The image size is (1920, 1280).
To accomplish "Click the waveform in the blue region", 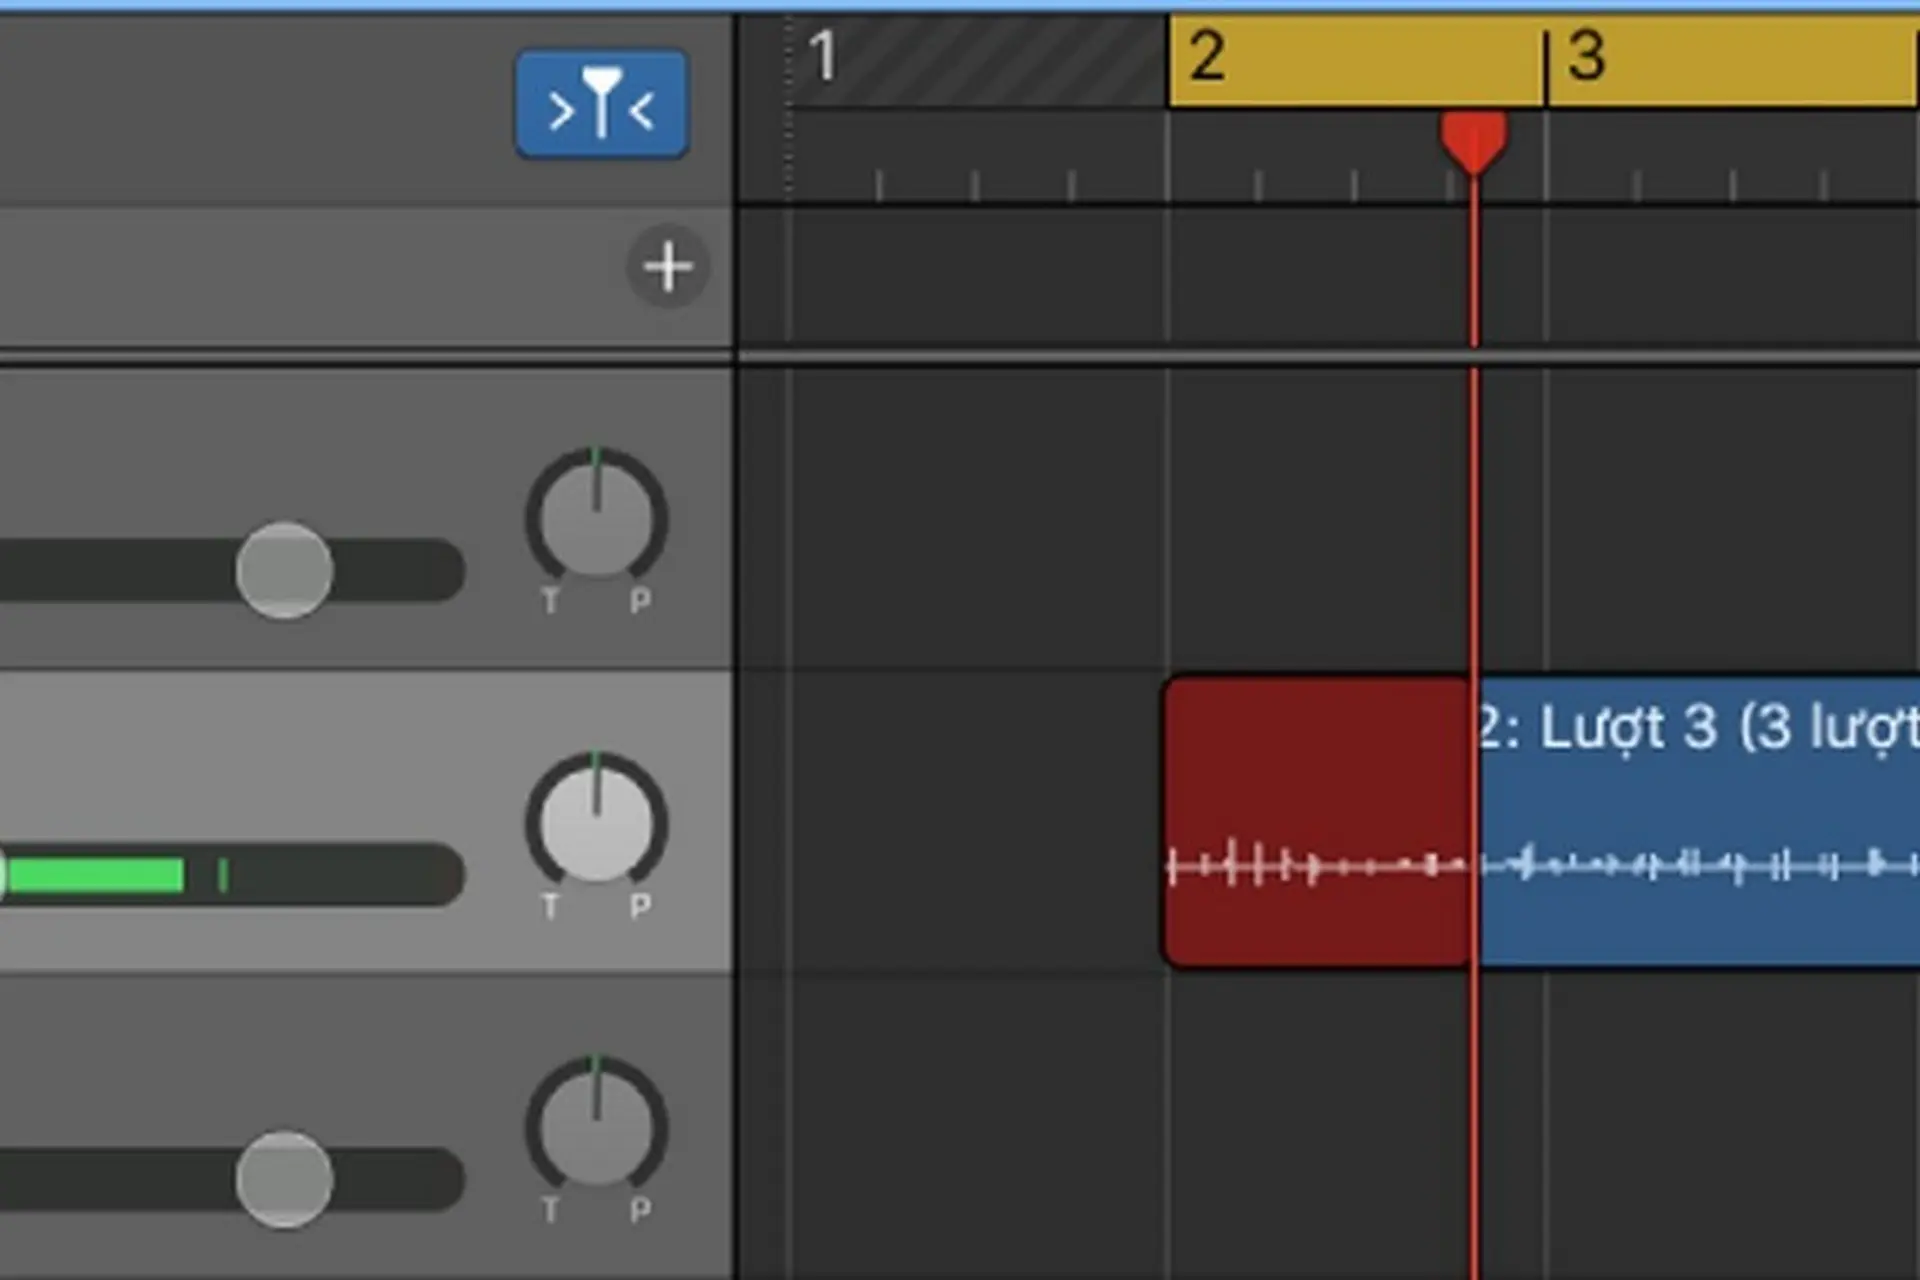I will (1698, 864).
